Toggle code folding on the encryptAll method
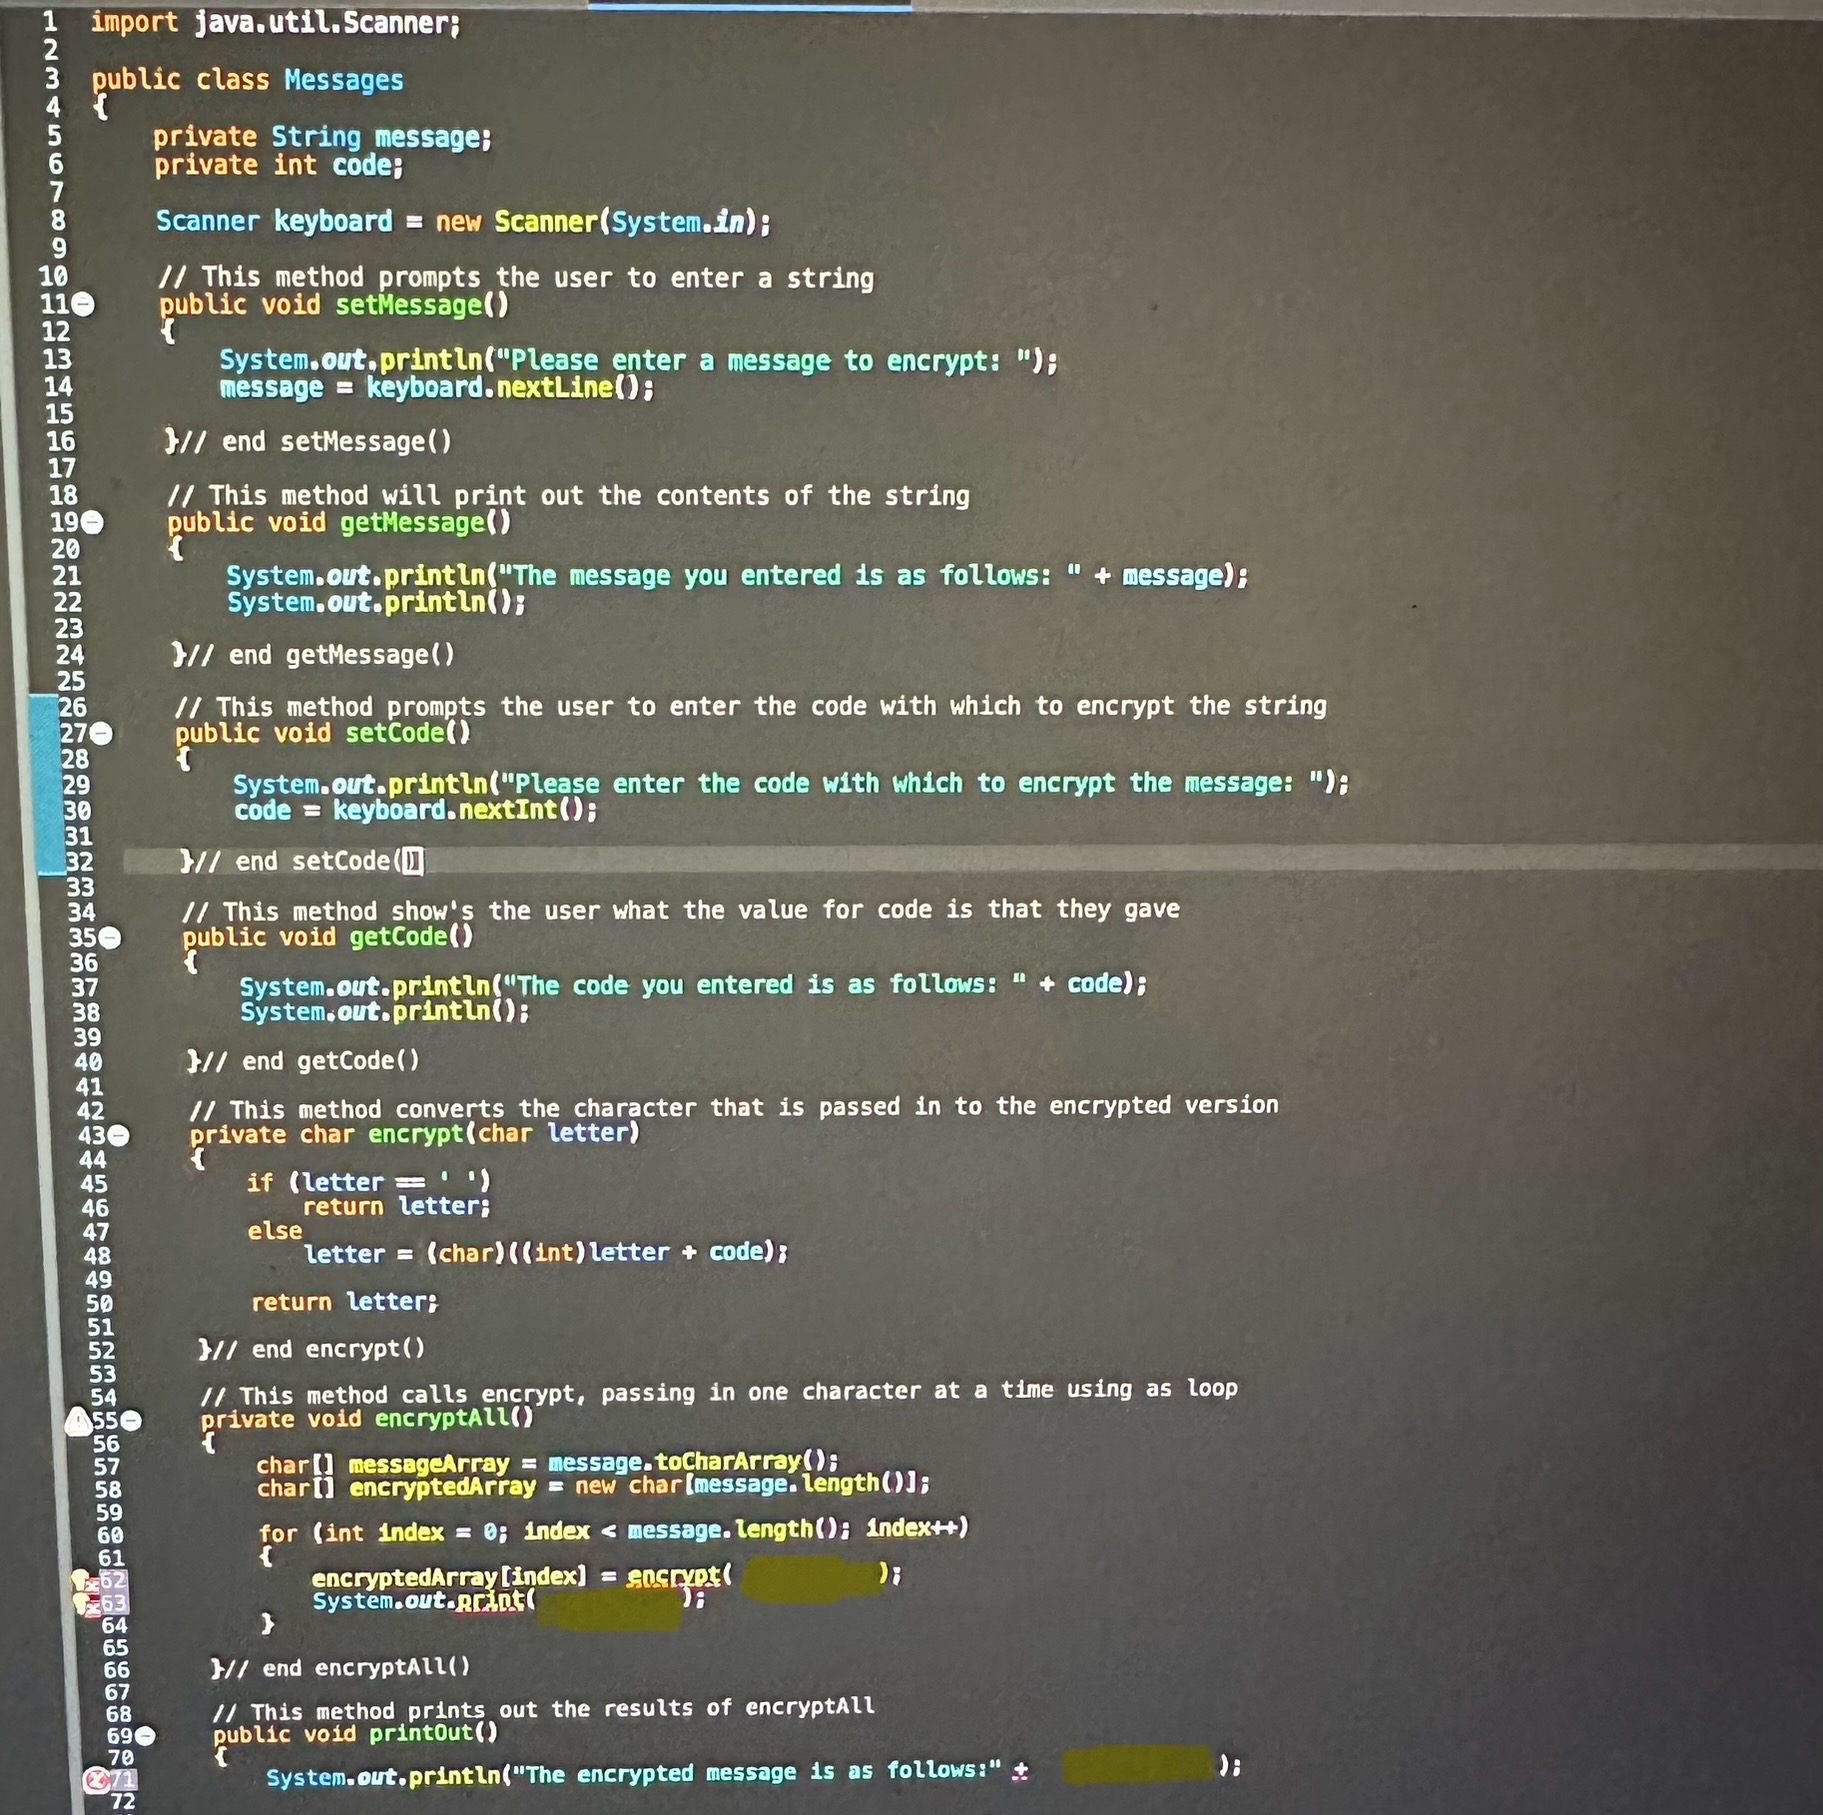 click(131, 1420)
